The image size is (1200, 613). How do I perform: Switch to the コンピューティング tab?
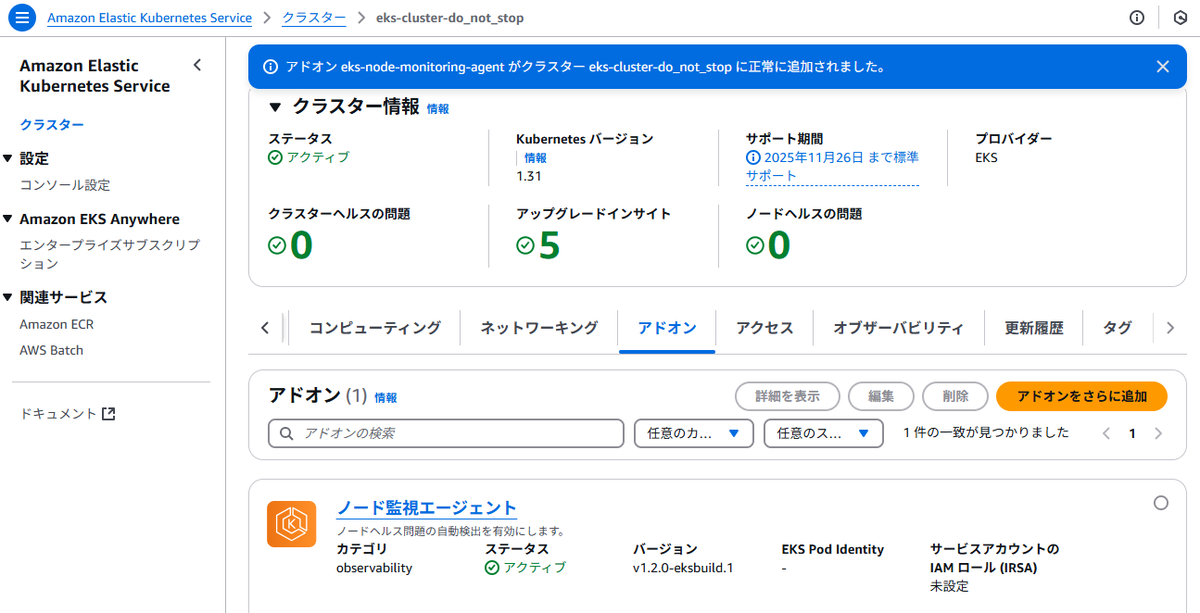point(375,328)
